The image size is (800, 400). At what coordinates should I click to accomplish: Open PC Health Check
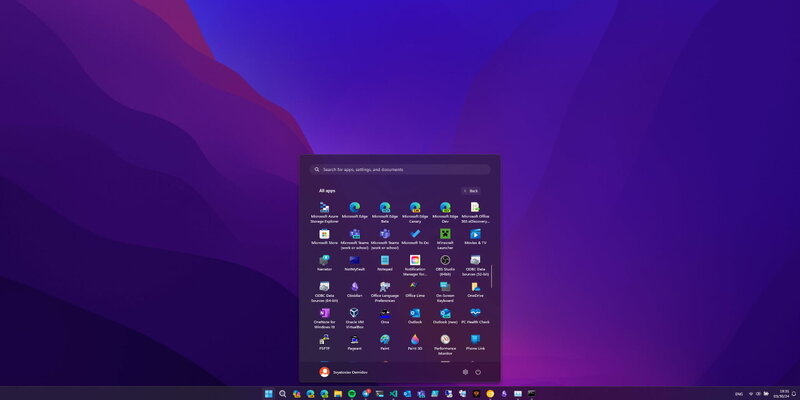tap(476, 316)
